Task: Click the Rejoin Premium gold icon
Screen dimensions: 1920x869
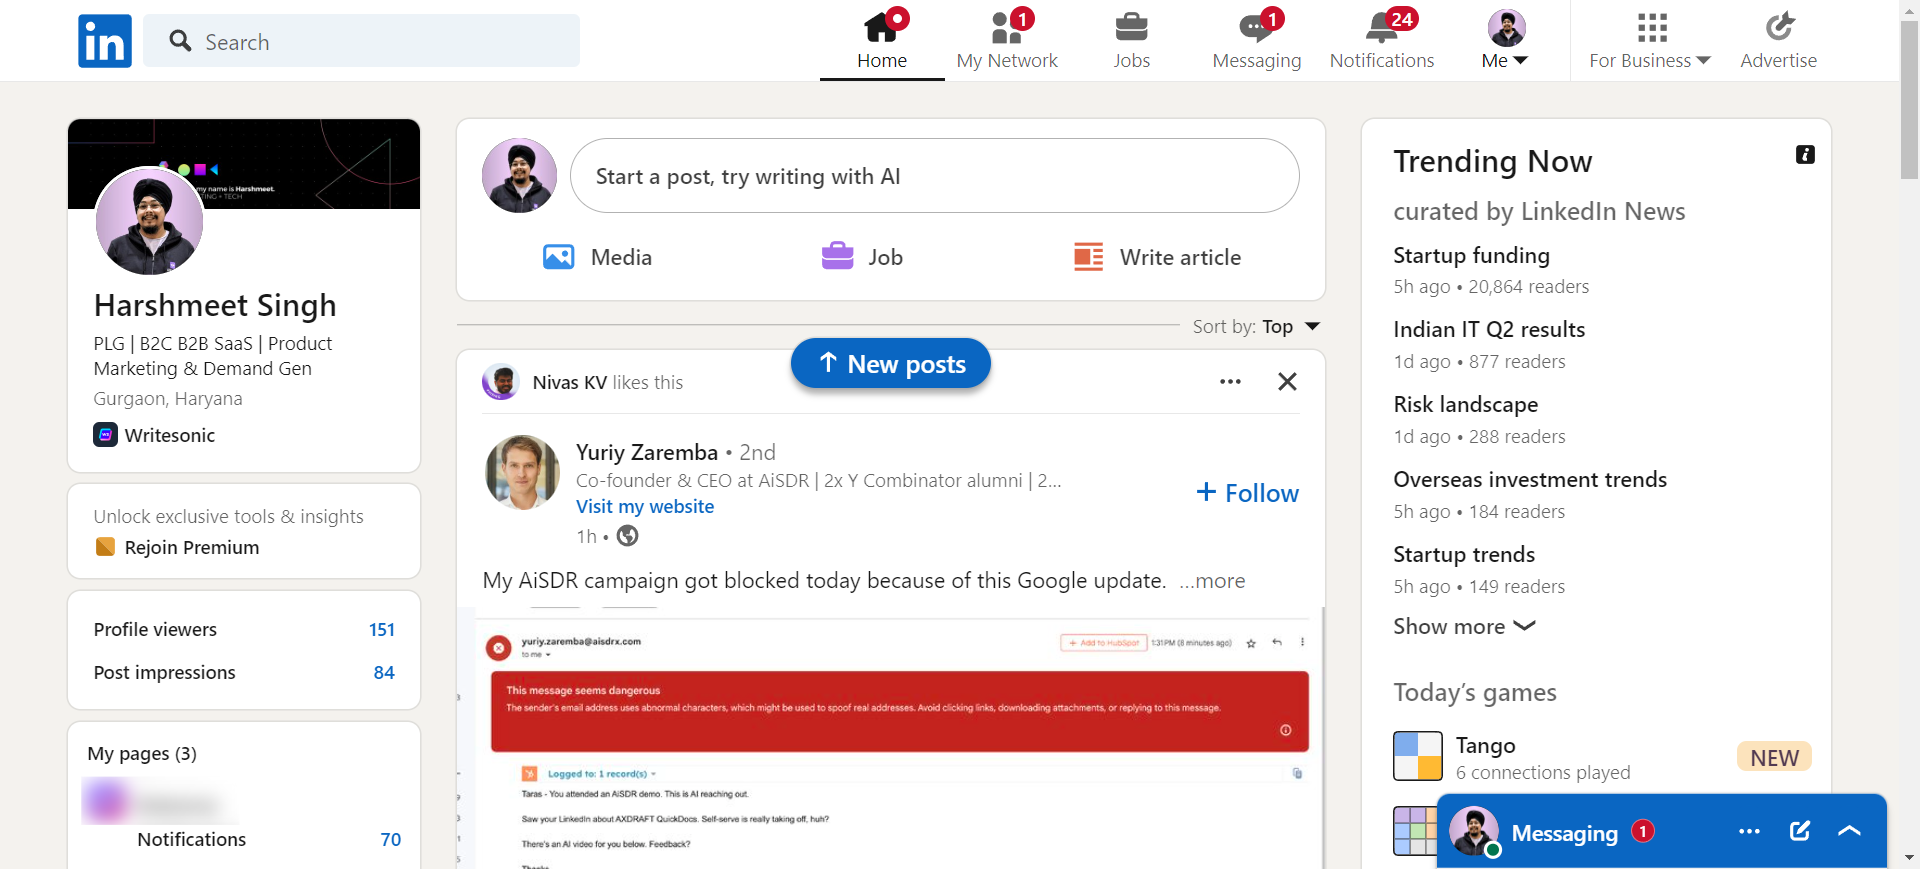Action: coord(105,547)
